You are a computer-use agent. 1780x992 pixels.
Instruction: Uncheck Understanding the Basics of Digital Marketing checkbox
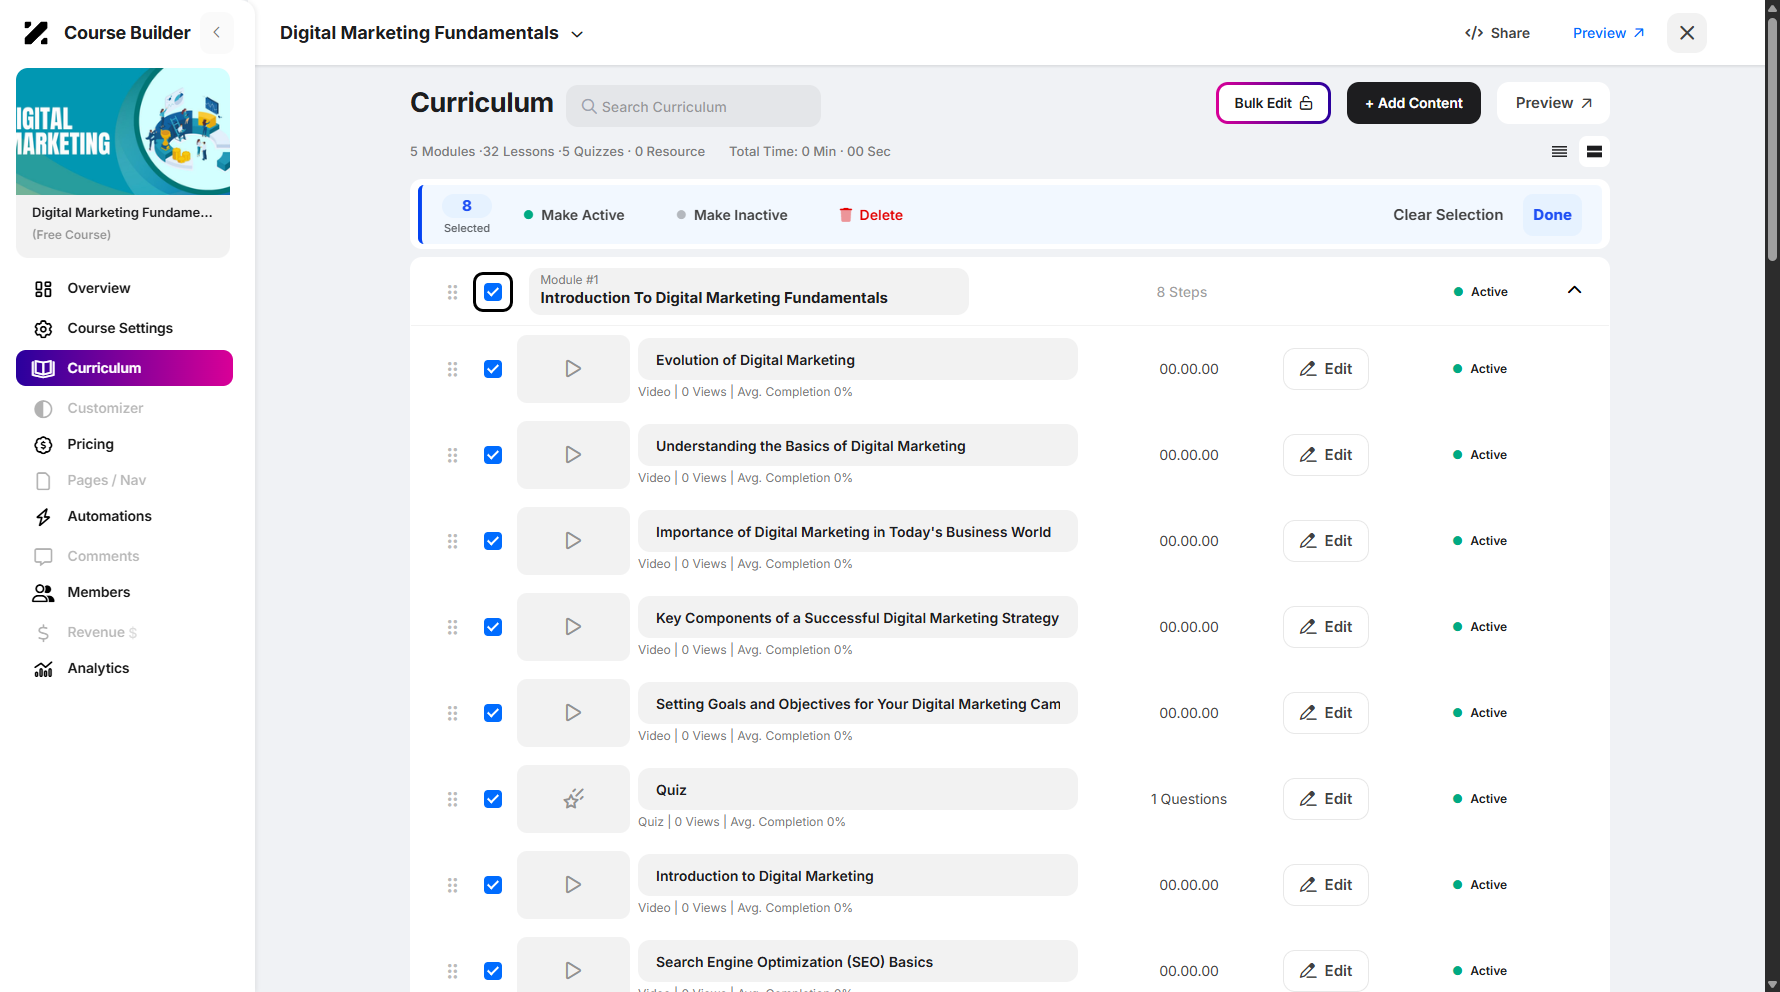tap(493, 455)
